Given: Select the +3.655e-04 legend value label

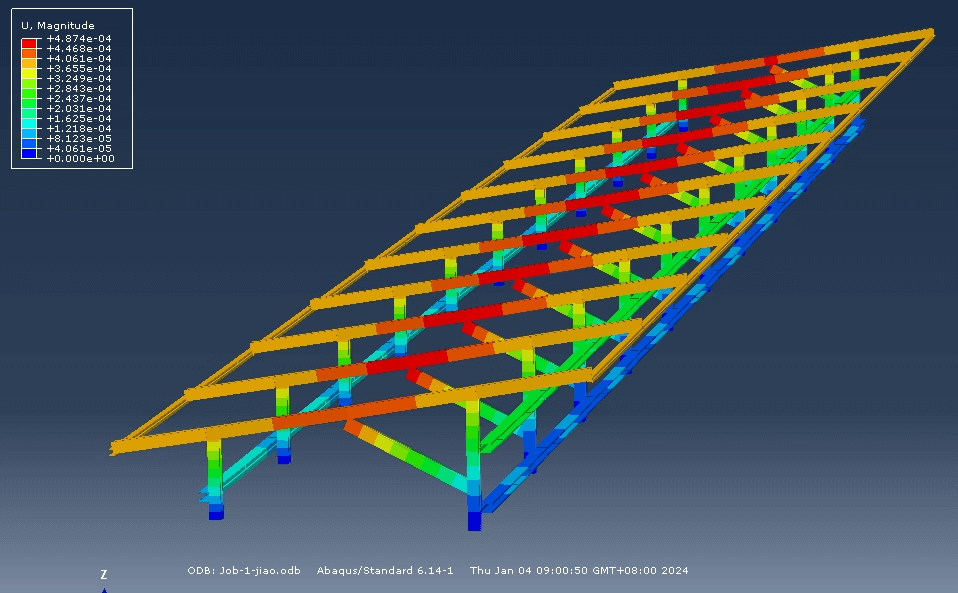Looking at the screenshot, I should click(79, 68).
